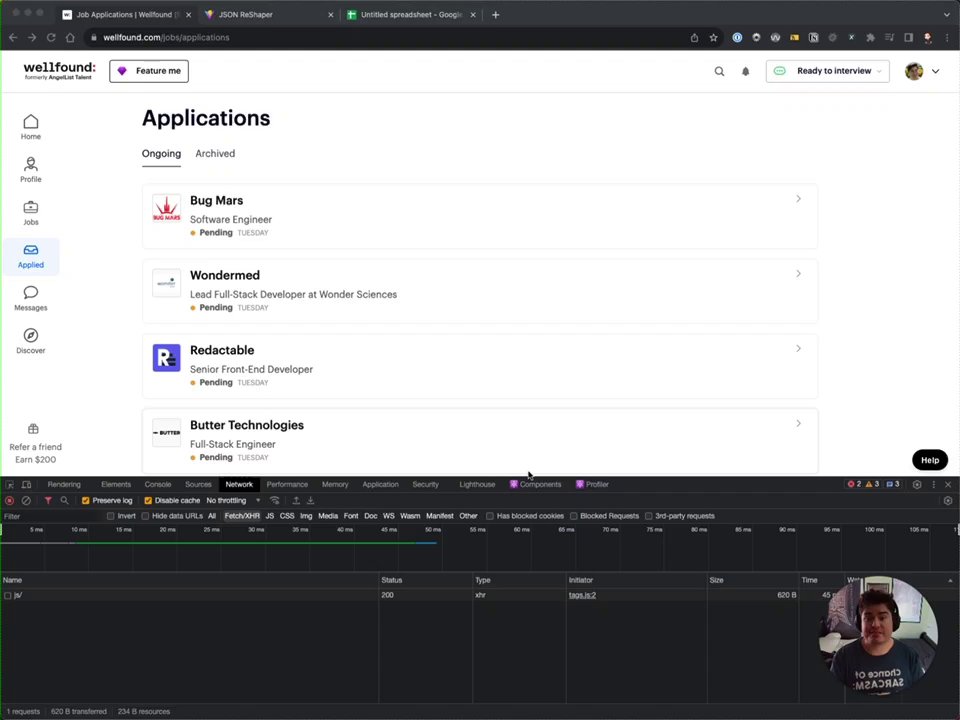This screenshot has width=960, height=720.
Task: Filter requests by Fetch/XHR
Action: point(242,516)
